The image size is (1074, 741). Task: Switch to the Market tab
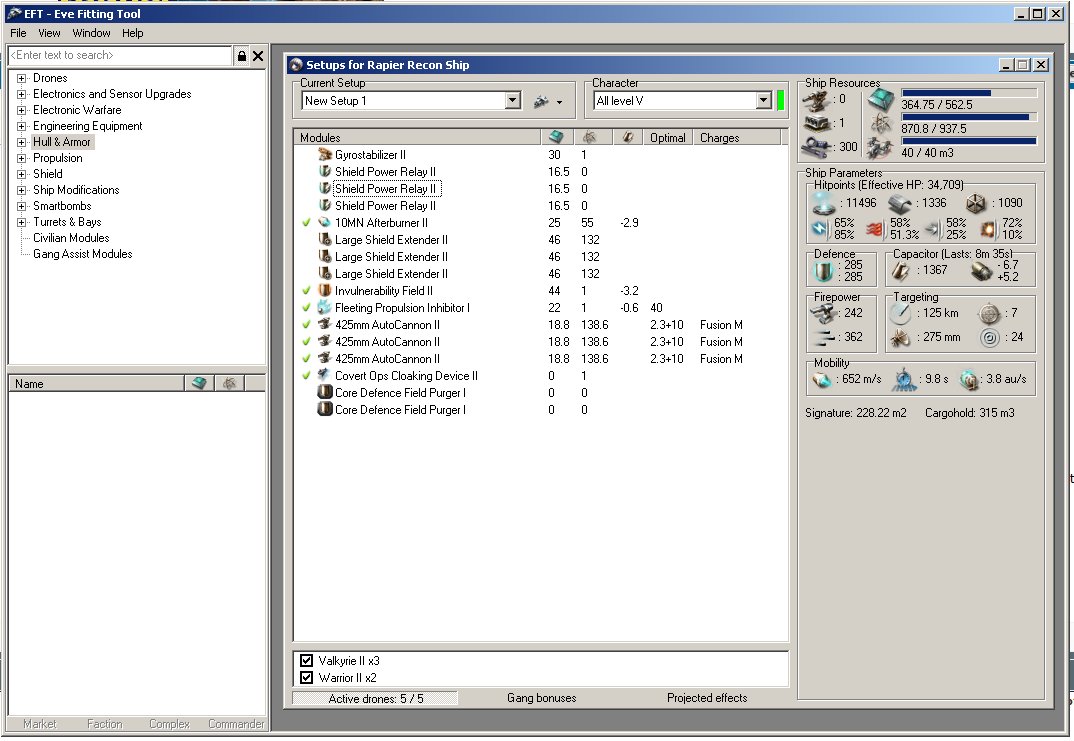(x=40, y=724)
